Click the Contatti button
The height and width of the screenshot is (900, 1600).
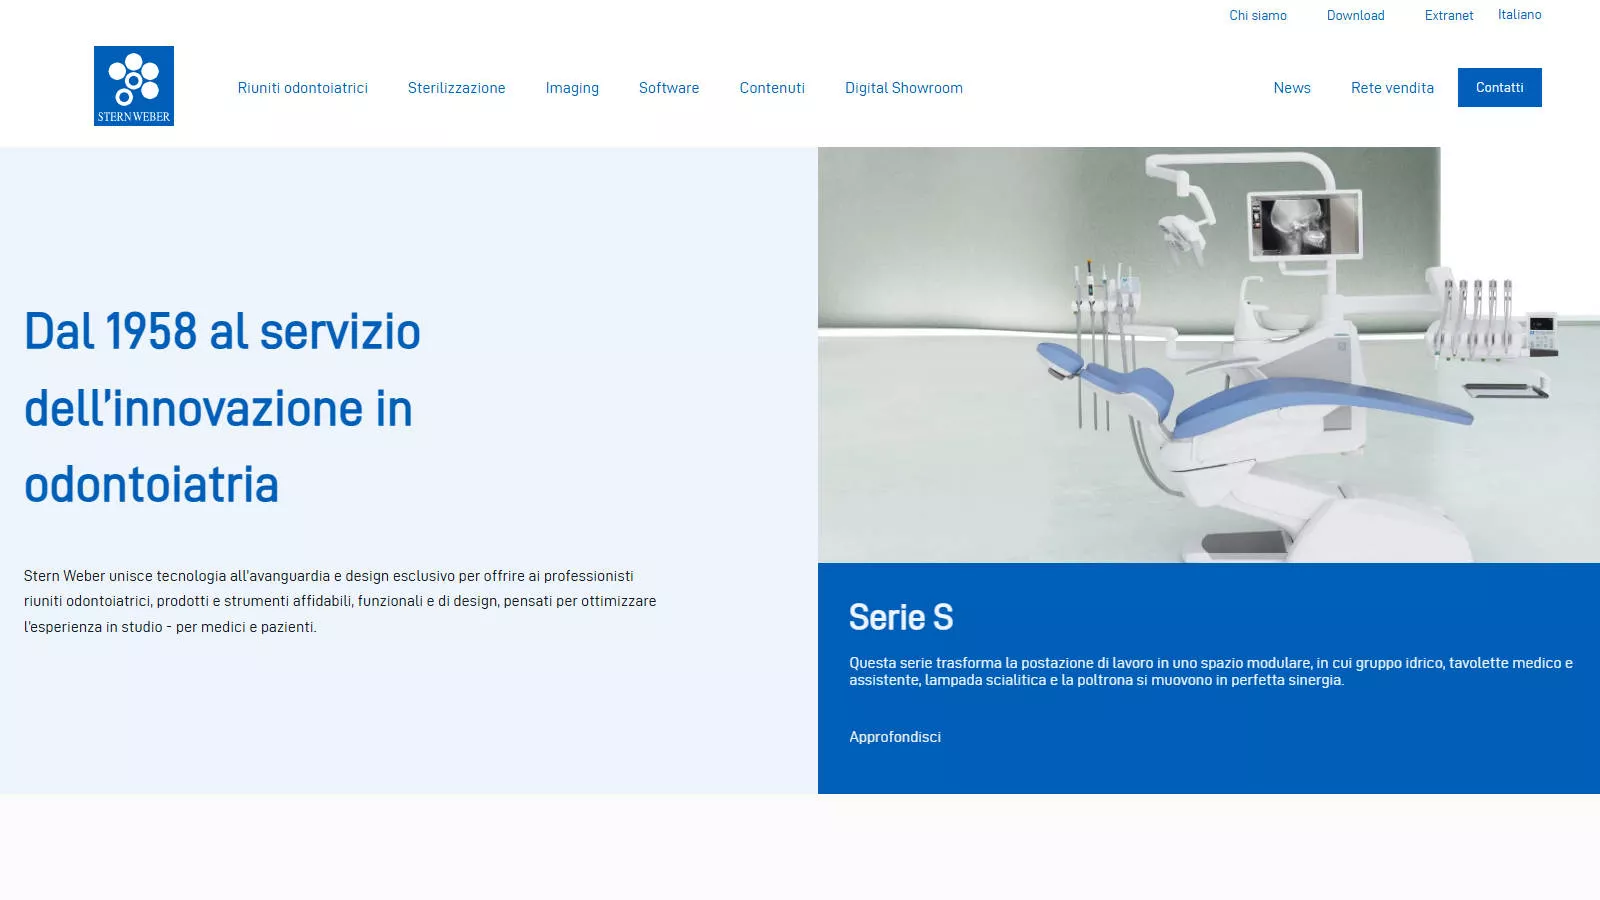click(x=1500, y=87)
